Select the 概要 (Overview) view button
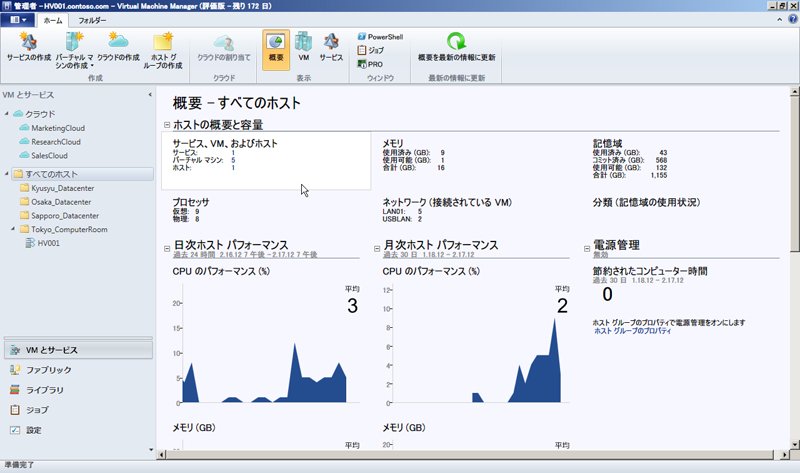Screen dimensions: 800x473 [x=276, y=49]
